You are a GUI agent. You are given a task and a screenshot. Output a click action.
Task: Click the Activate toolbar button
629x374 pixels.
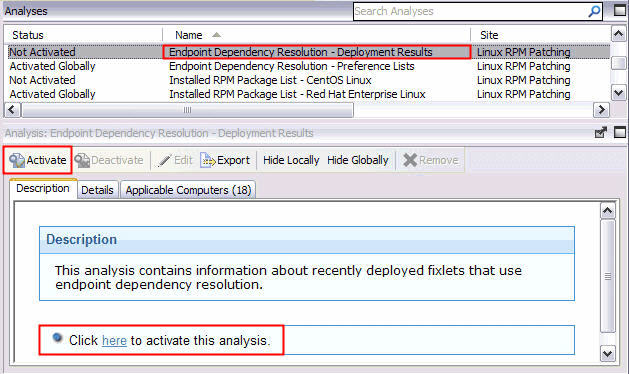(x=38, y=160)
